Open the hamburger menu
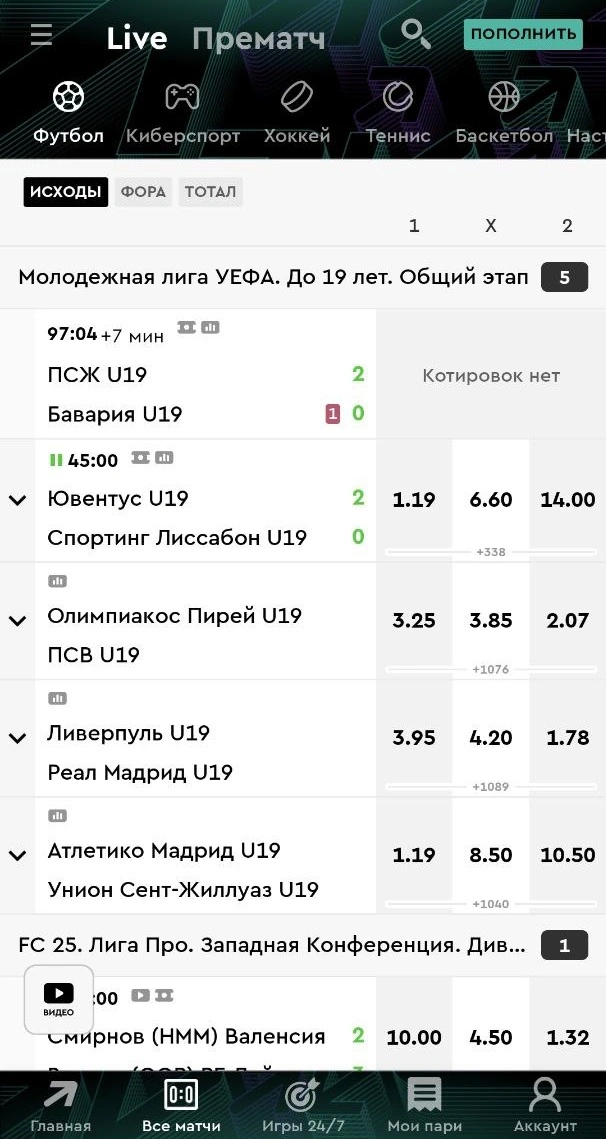The width and height of the screenshot is (606, 1139). pyautogui.click(x=41, y=35)
